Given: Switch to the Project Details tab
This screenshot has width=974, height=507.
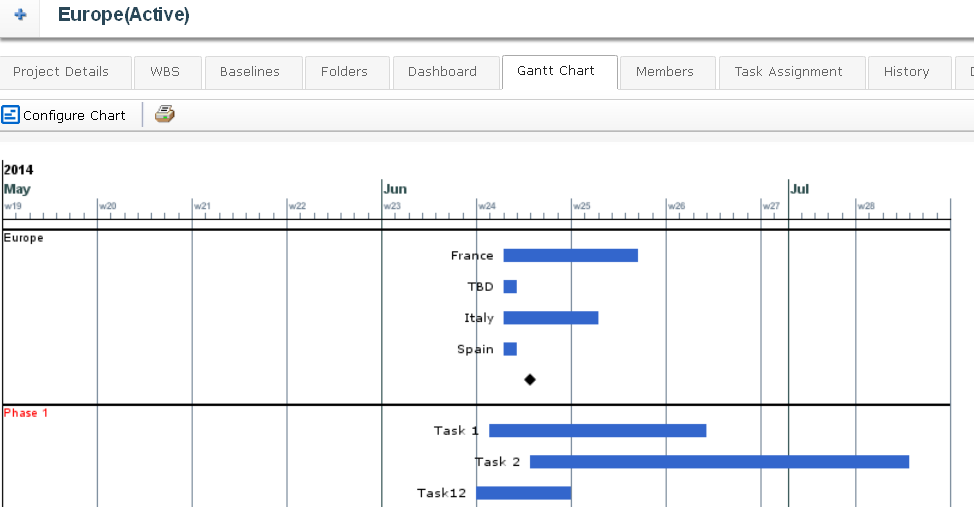Looking at the screenshot, I should click(61, 72).
